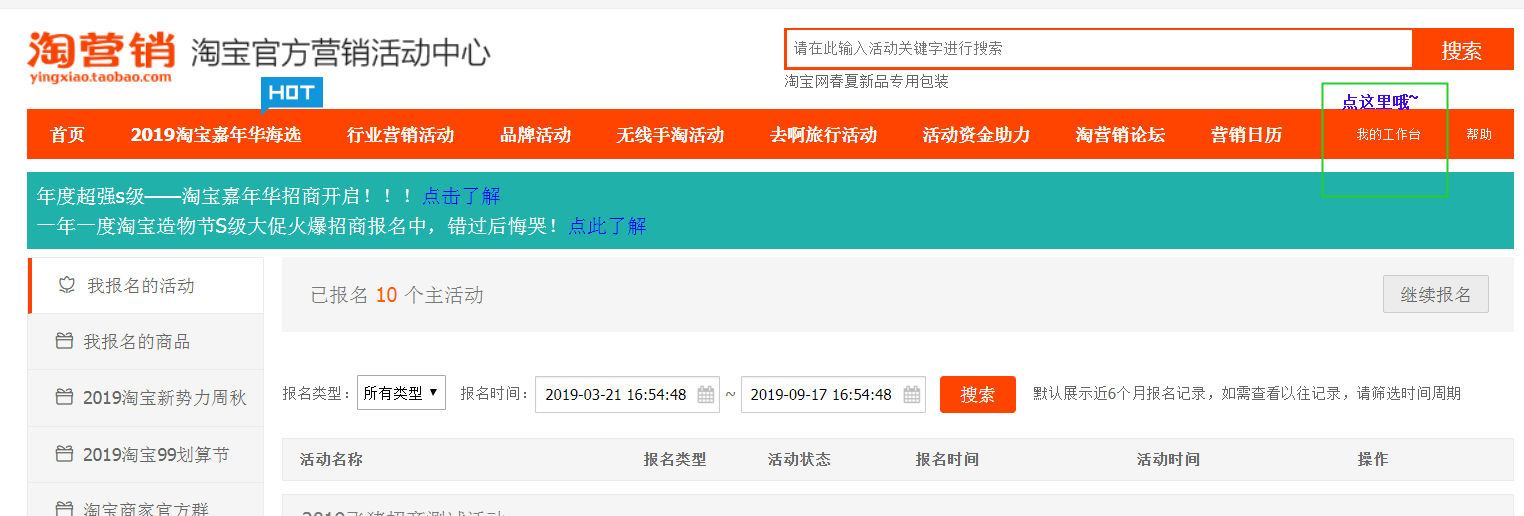Click the icon beside 我报名的商品
1524x516 pixels.
tap(64, 342)
